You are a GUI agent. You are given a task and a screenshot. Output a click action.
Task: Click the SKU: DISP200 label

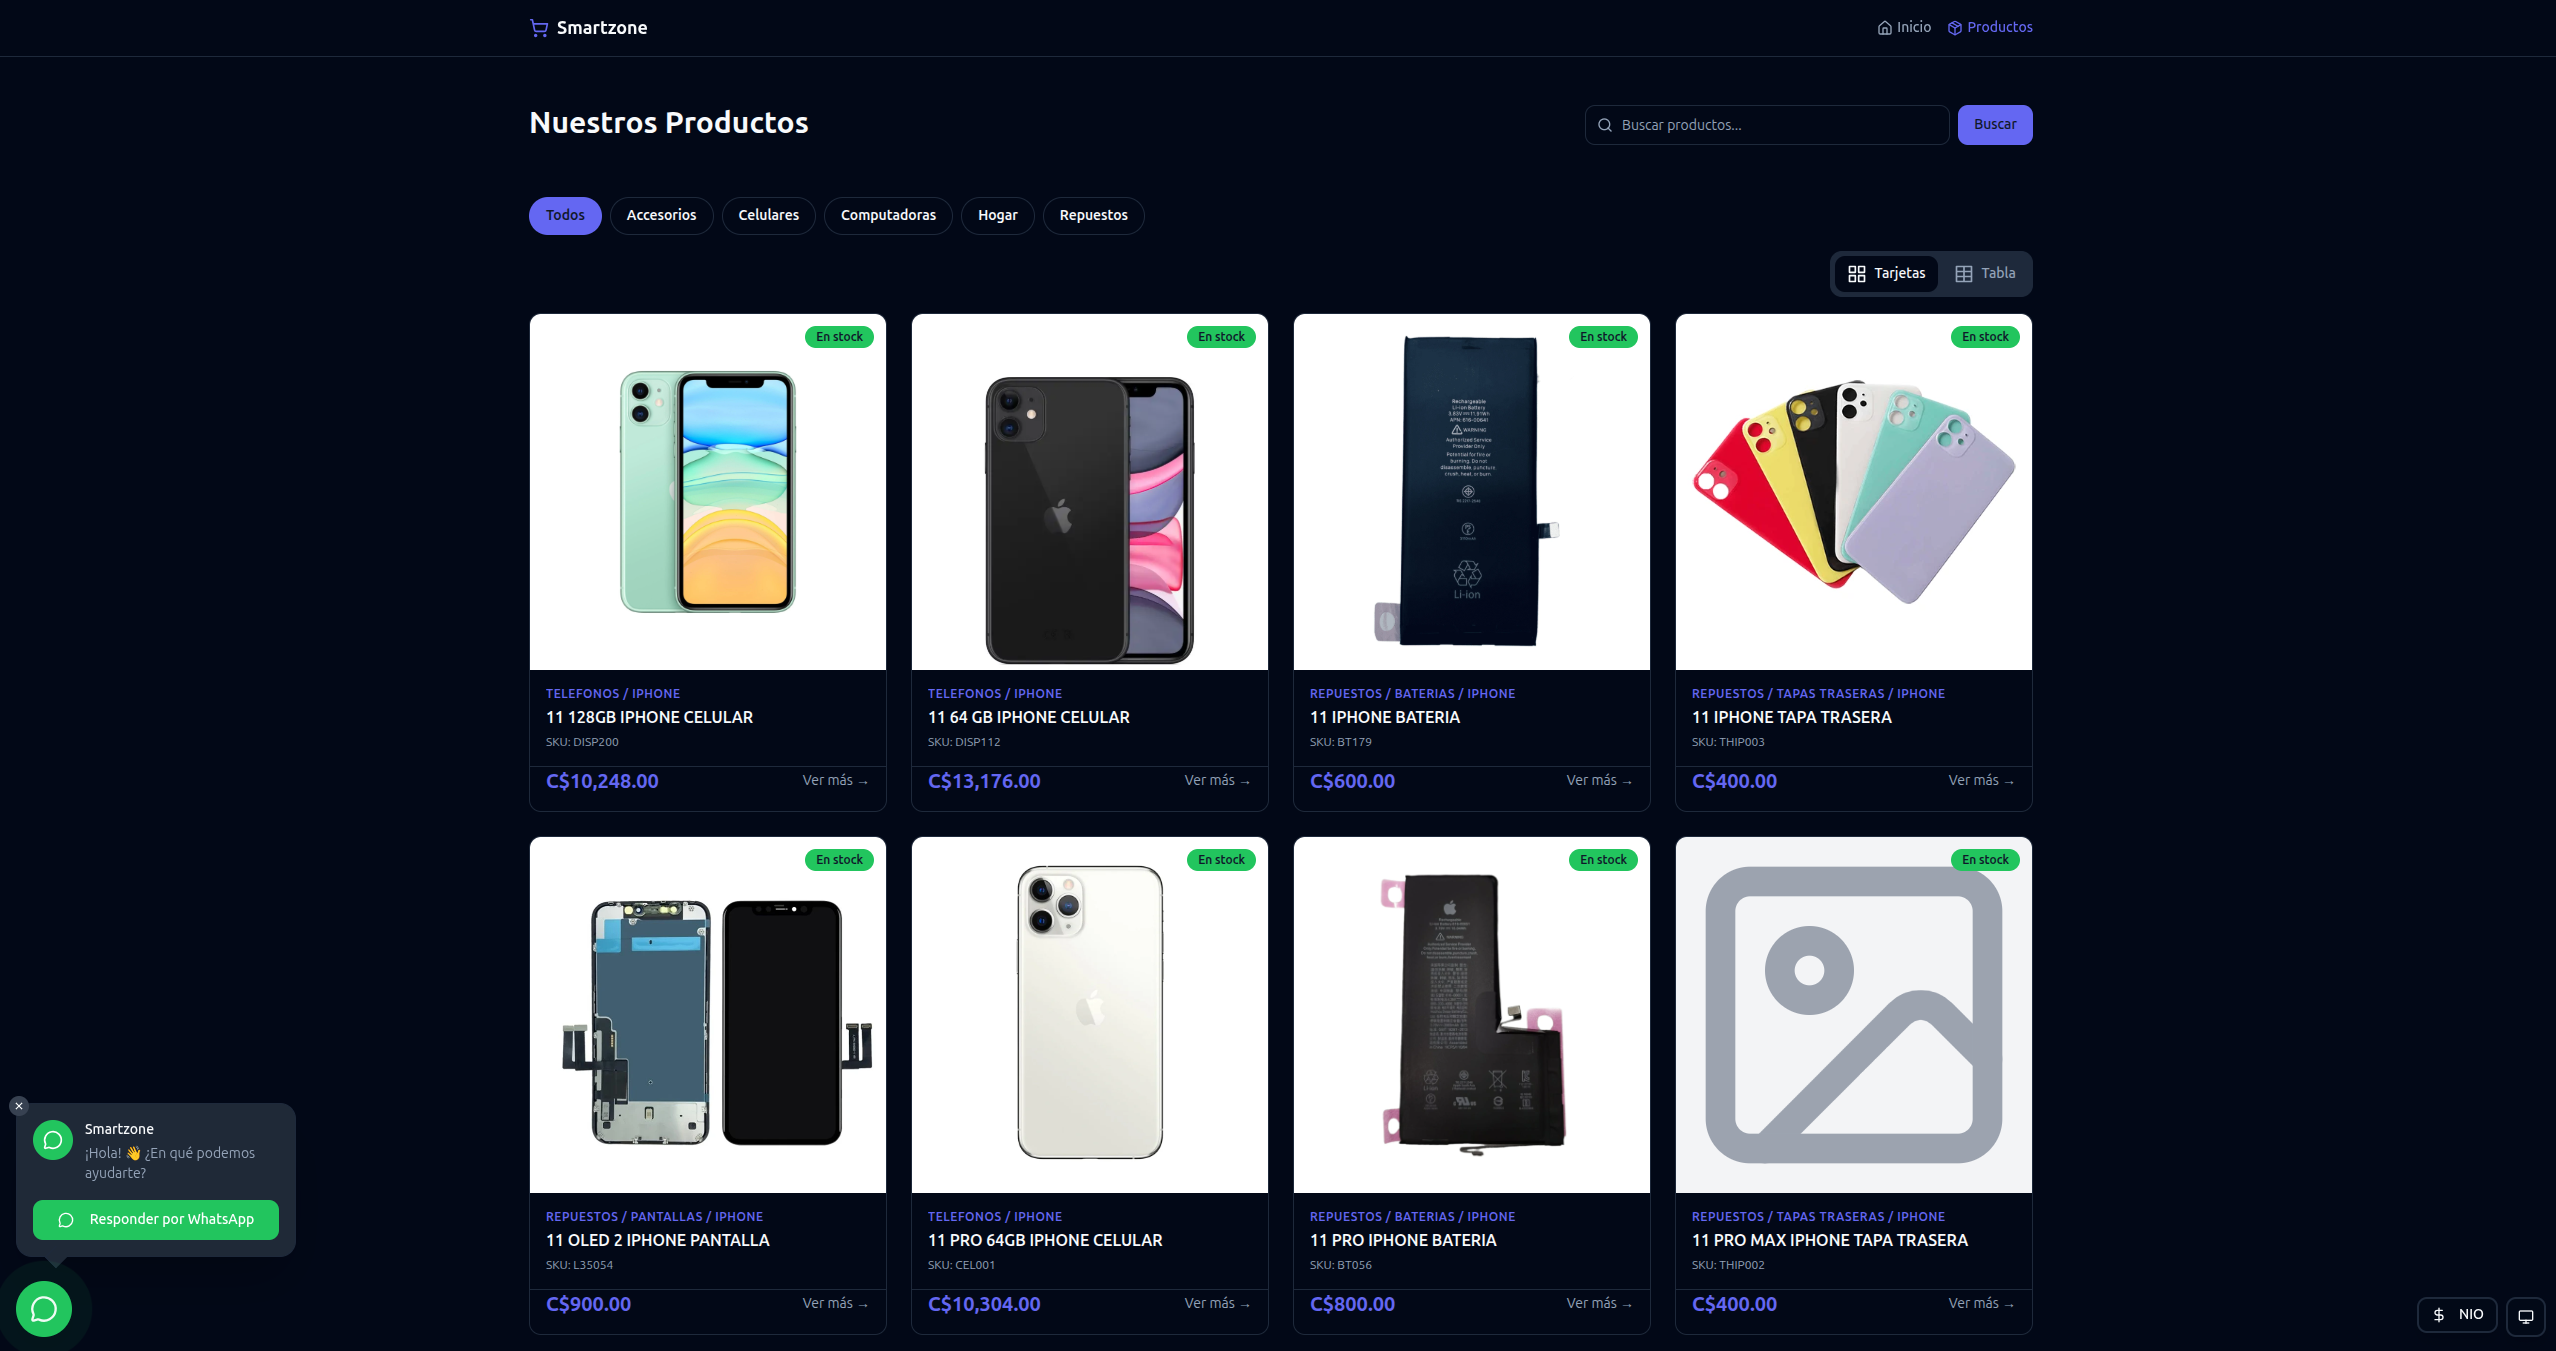tap(582, 743)
